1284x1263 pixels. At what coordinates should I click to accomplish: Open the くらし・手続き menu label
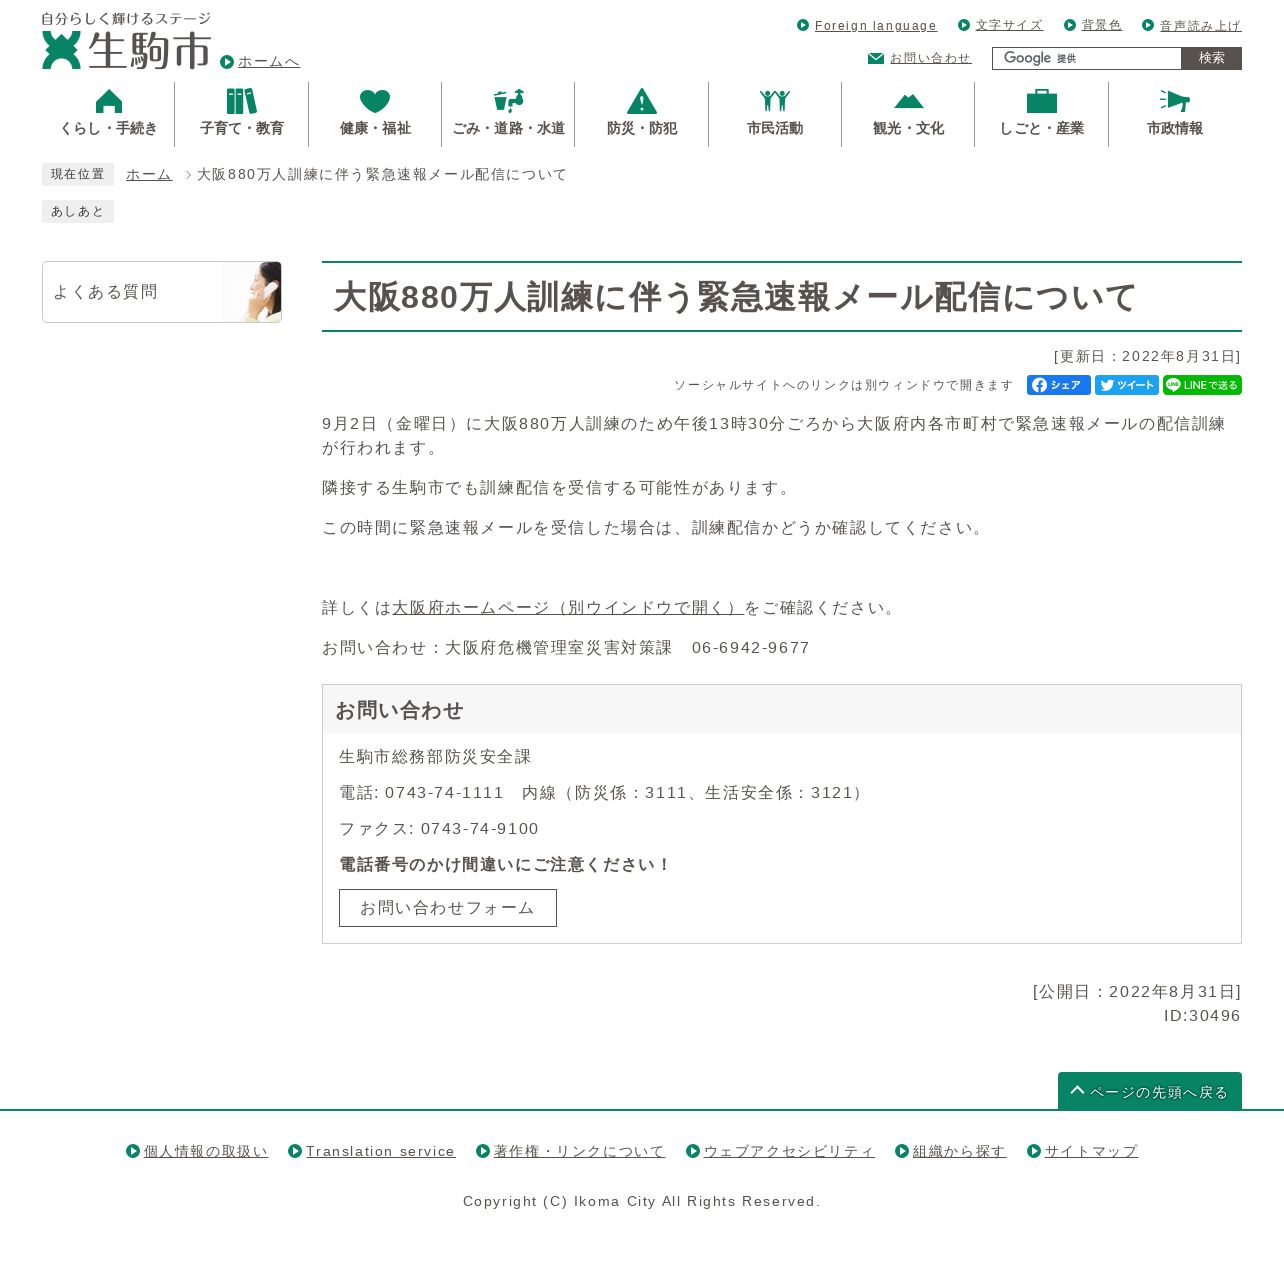[109, 128]
